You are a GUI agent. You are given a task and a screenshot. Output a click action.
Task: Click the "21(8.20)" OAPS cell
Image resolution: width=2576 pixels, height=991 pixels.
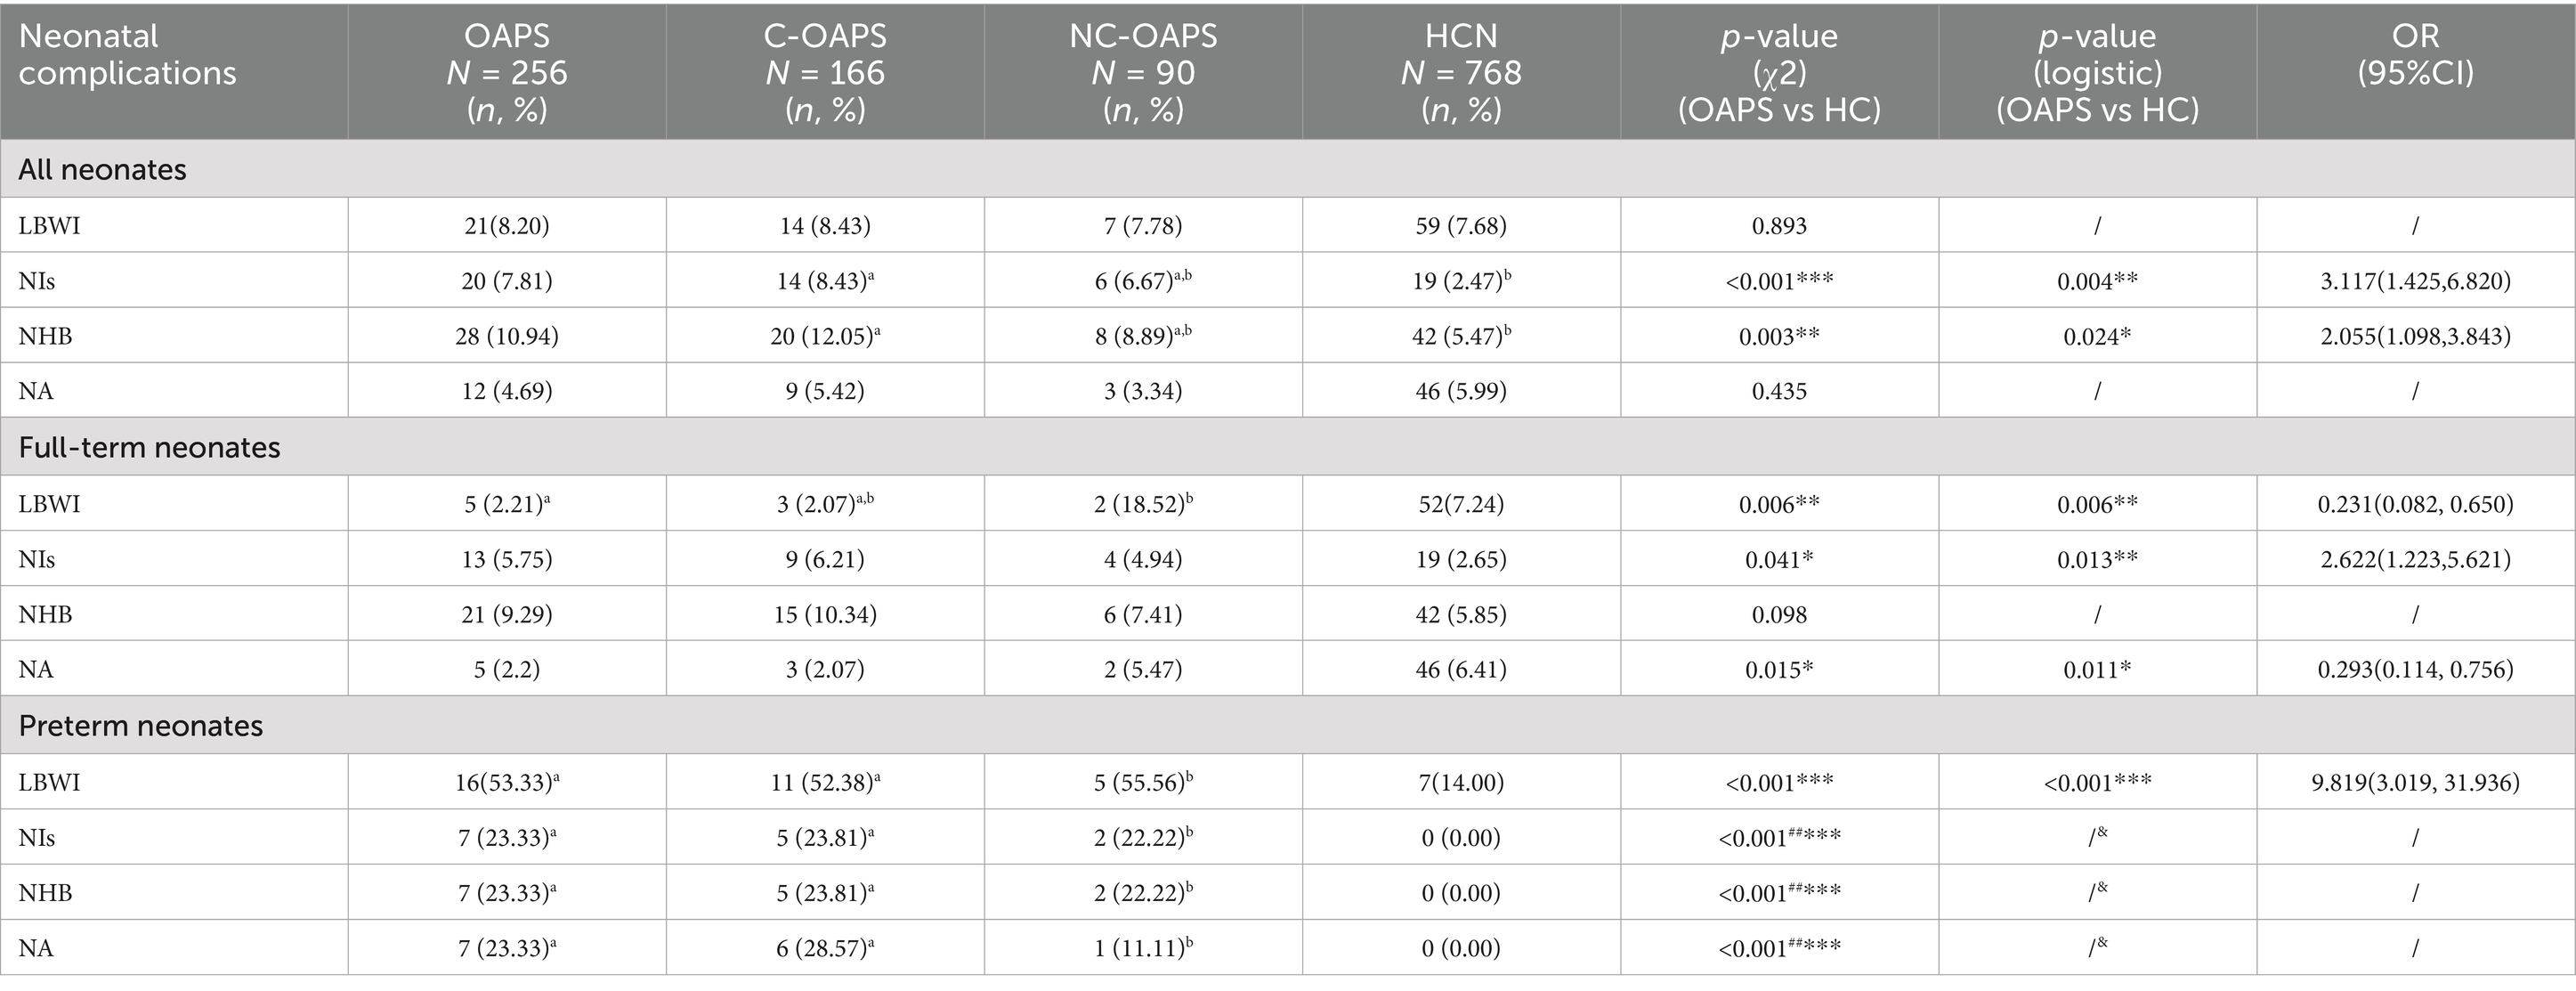(507, 226)
